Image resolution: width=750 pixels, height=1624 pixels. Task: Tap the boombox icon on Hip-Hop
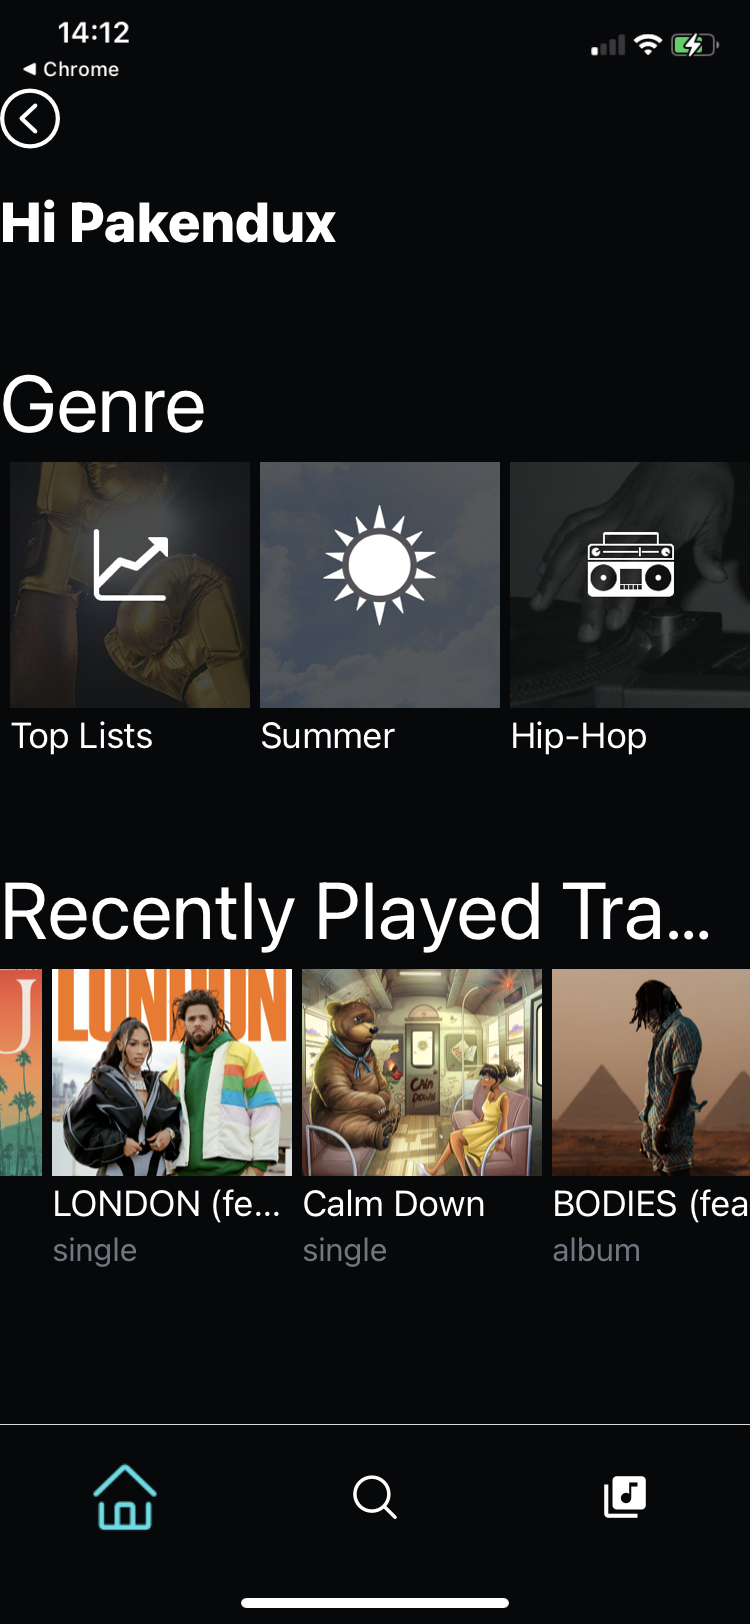(x=630, y=565)
